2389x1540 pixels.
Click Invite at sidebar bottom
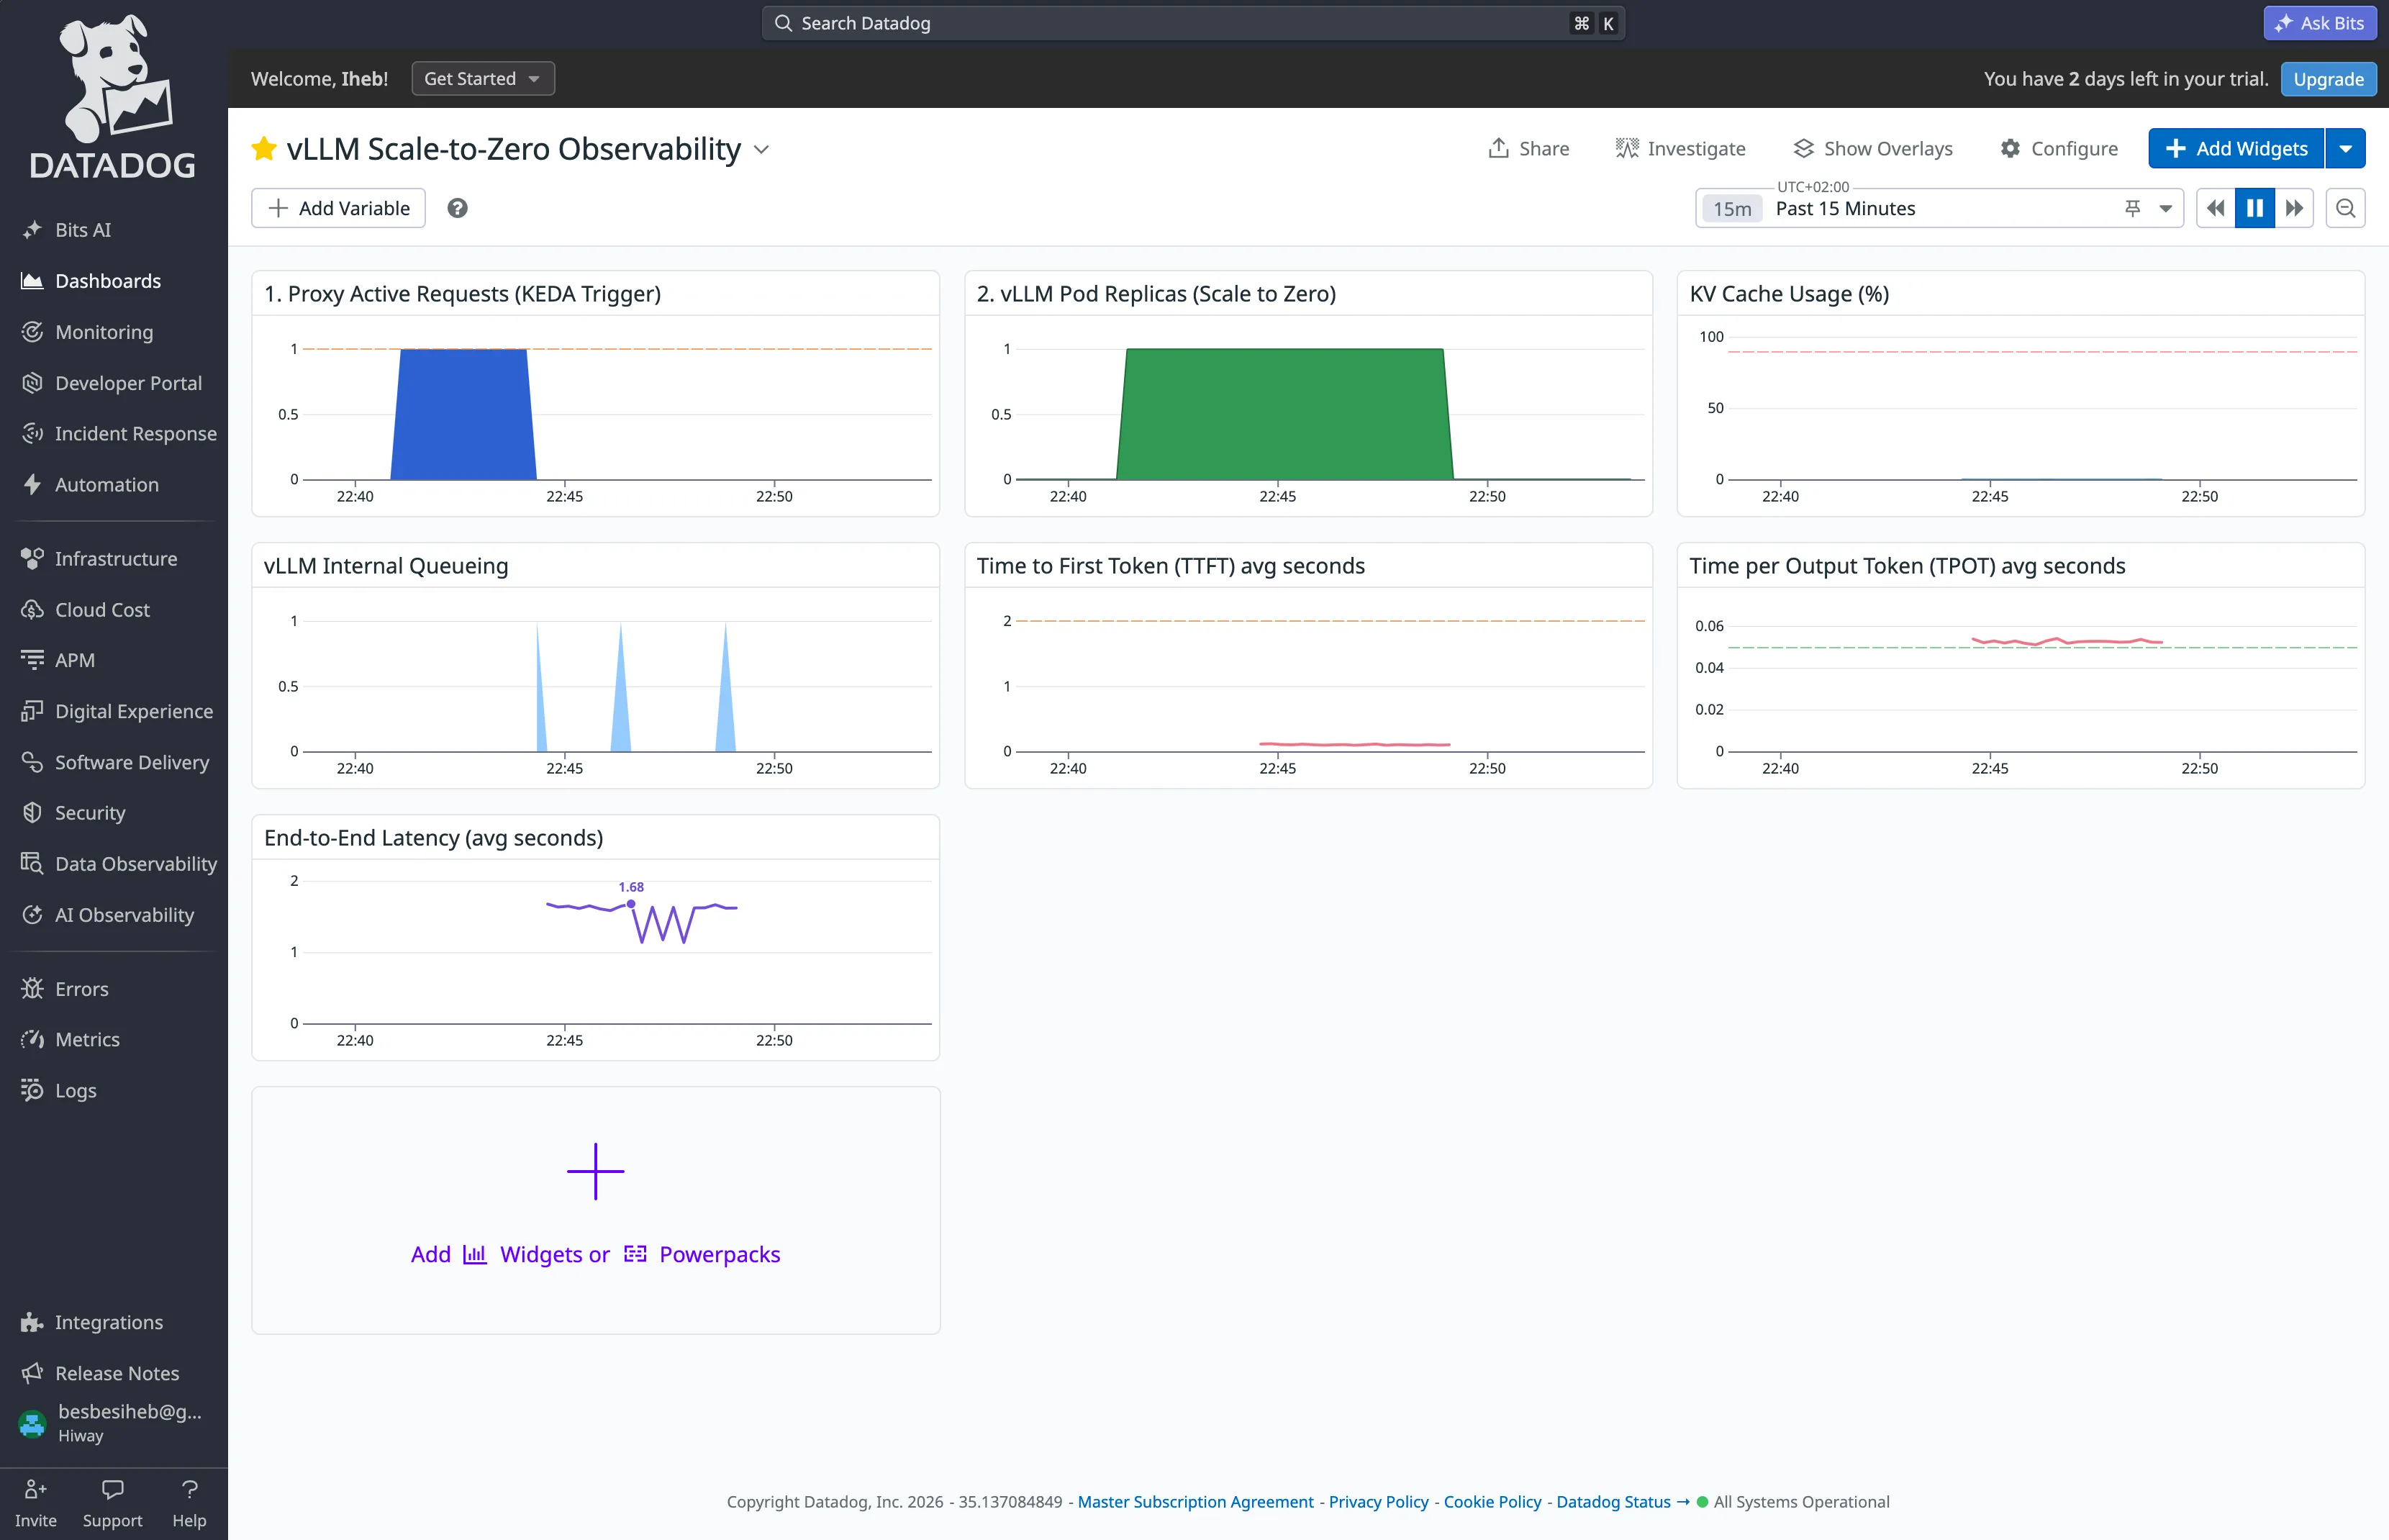point(36,1503)
